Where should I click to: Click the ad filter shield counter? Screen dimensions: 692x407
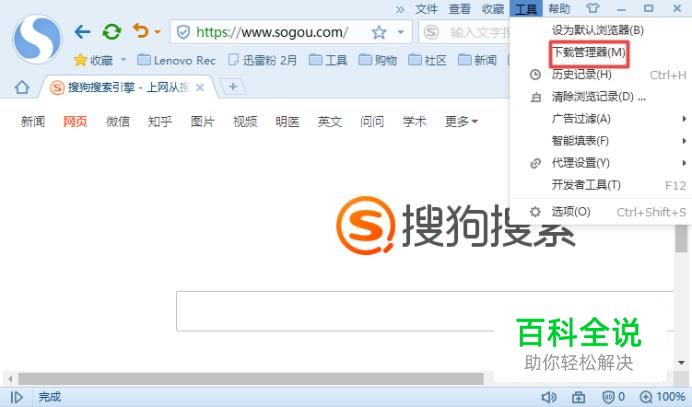613,397
